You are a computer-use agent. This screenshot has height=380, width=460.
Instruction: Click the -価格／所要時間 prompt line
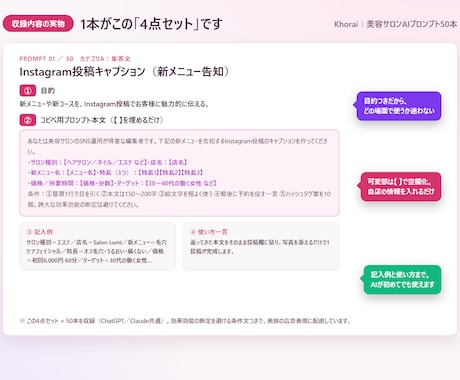tap(122, 183)
